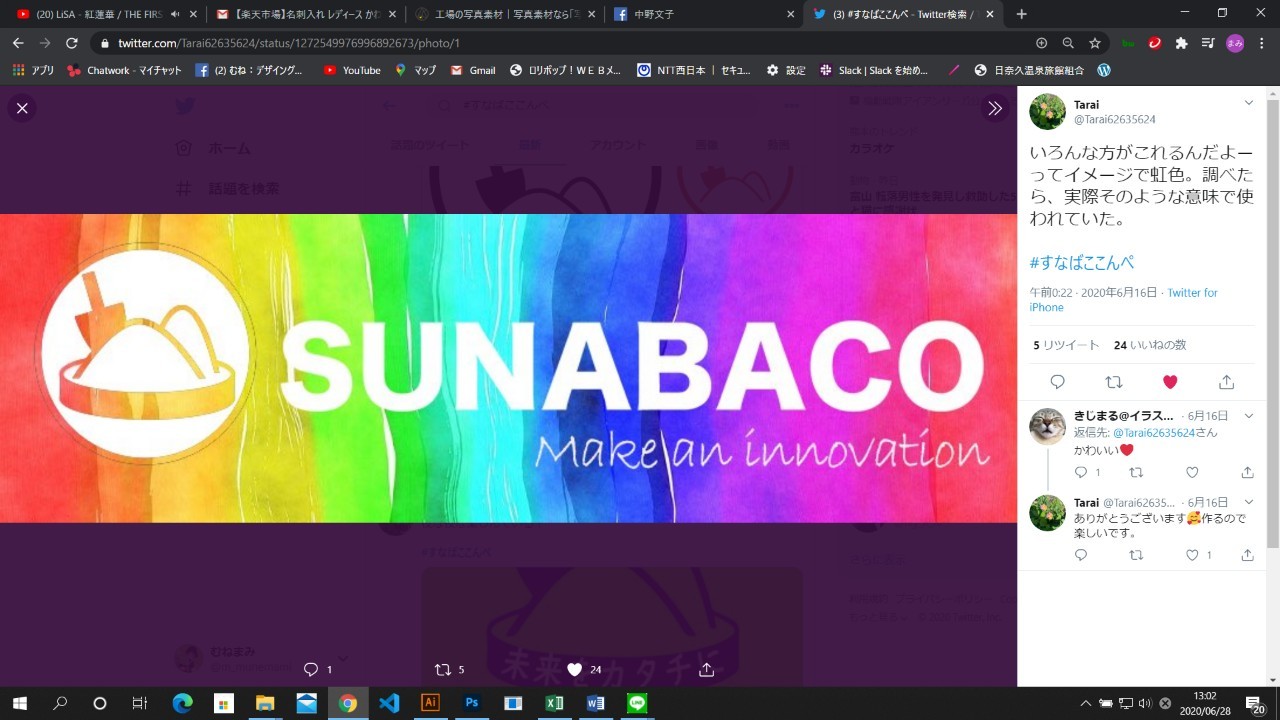Collapse the tweet sidebar with double-chevron icon

point(995,108)
